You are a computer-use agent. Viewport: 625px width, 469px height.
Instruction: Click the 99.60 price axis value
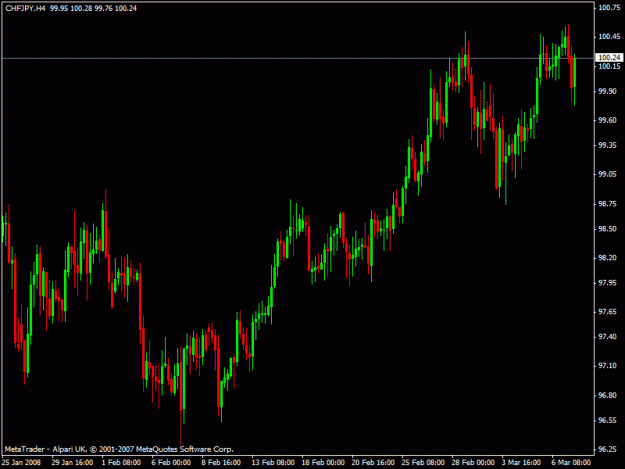click(x=608, y=120)
